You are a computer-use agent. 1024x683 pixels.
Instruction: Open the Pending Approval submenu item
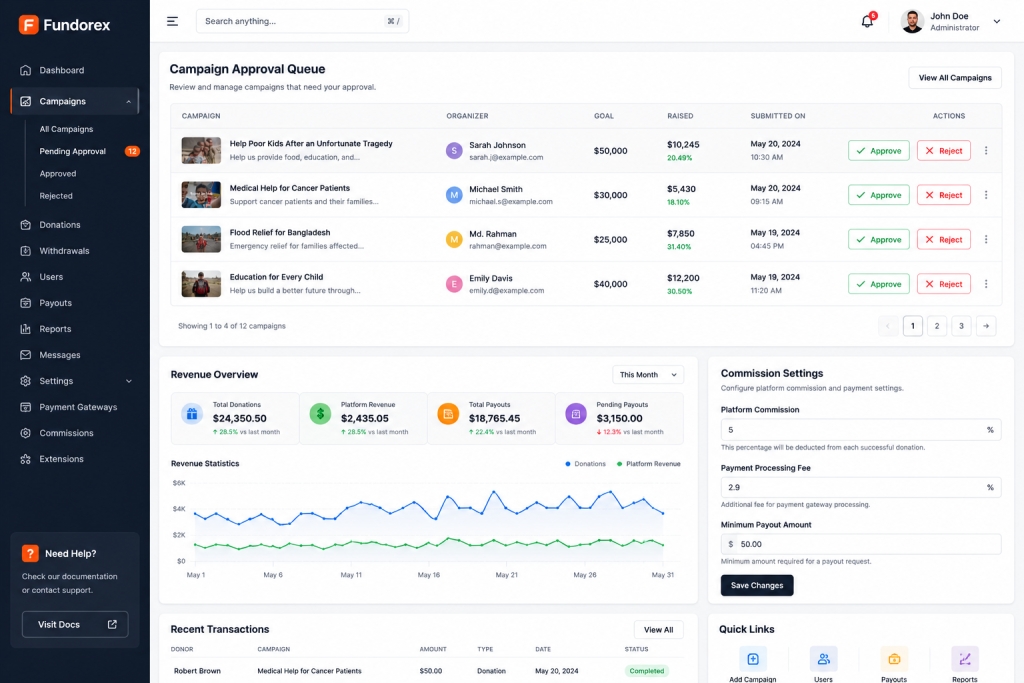pos(72,151)
